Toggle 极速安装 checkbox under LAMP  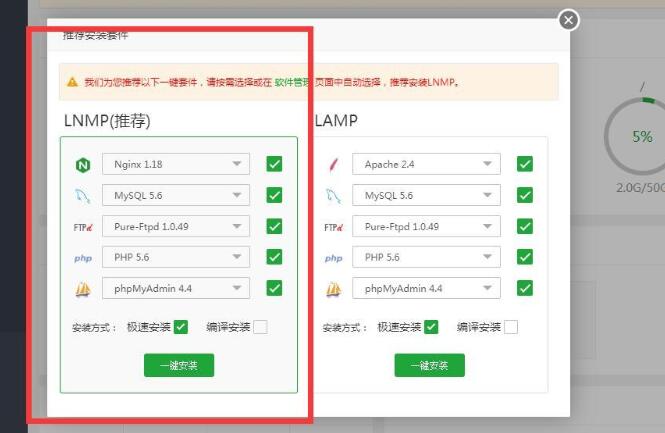(x=431, y=327)
